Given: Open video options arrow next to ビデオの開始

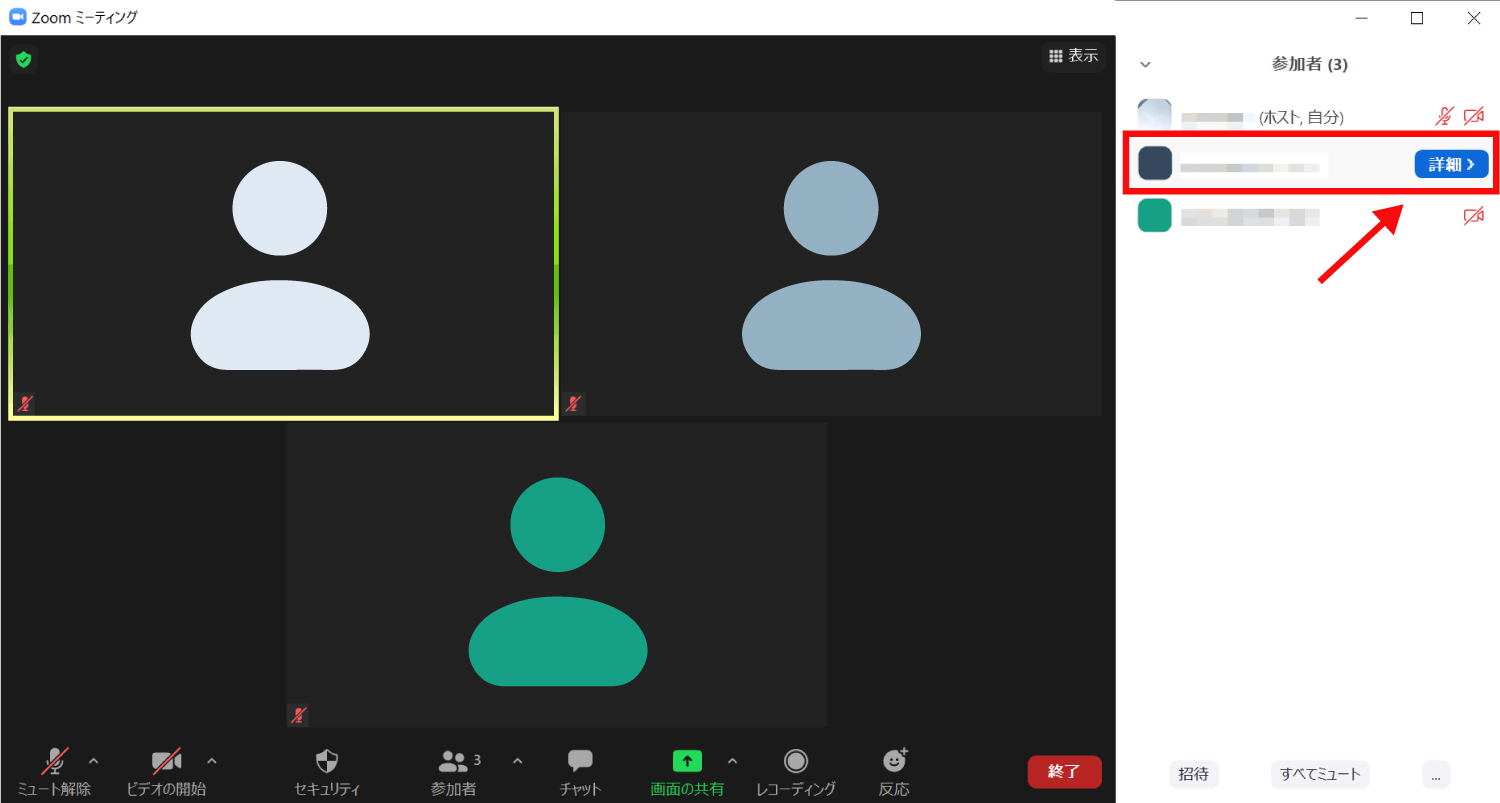Looking at the screenshot, I should tap(212, 761).
